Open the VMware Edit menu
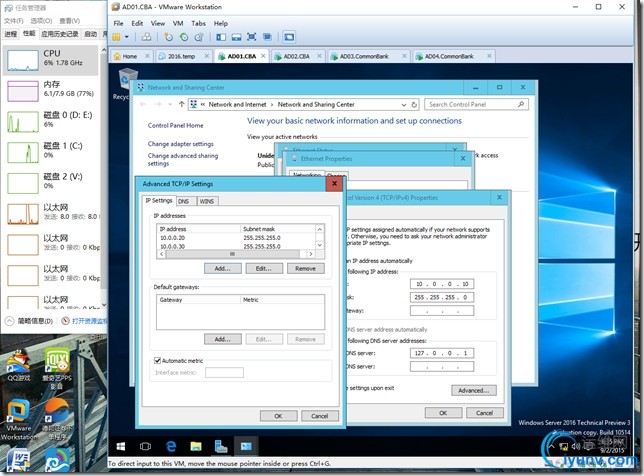Viewport: 644px width, 476px height. 137,23
